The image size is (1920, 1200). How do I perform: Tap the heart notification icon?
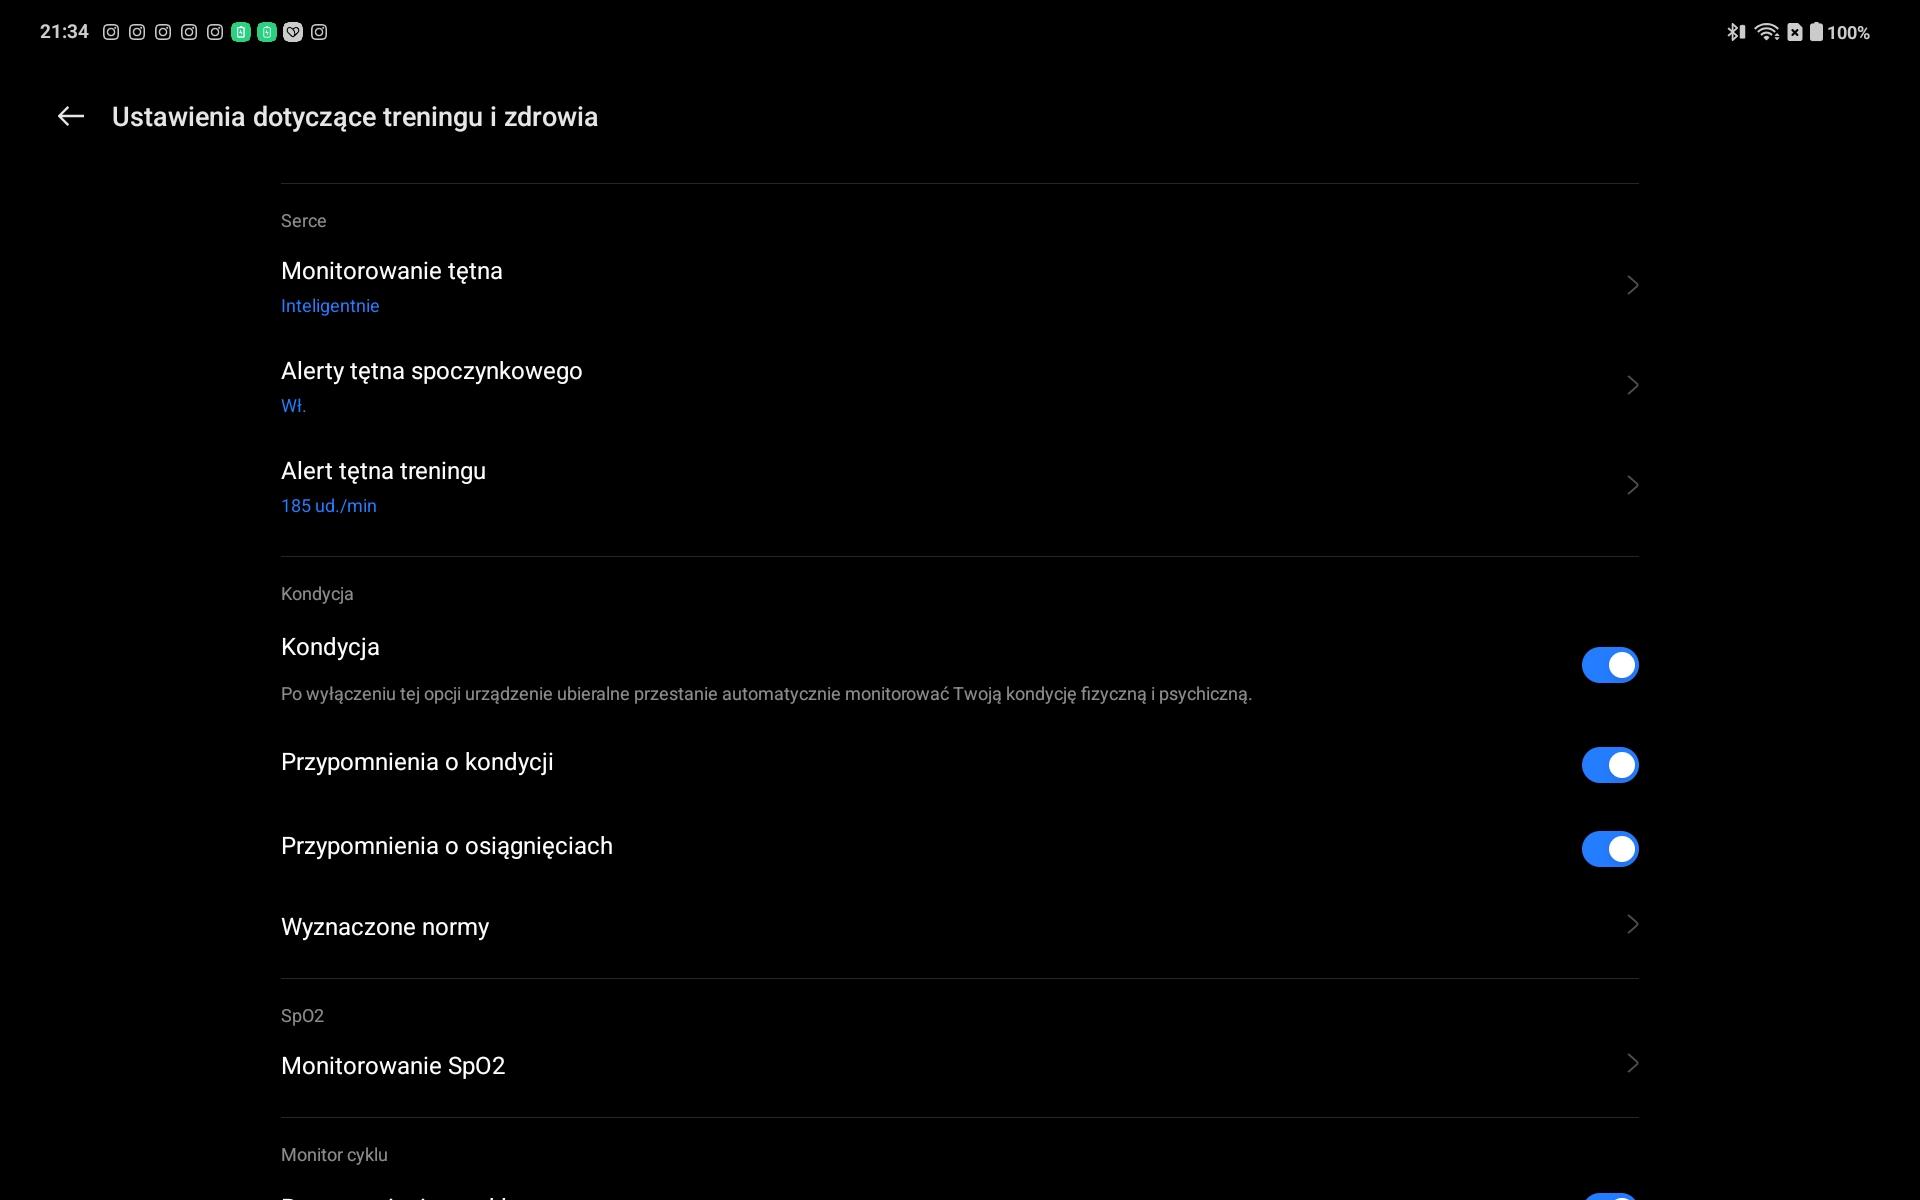tap(293, 32)
